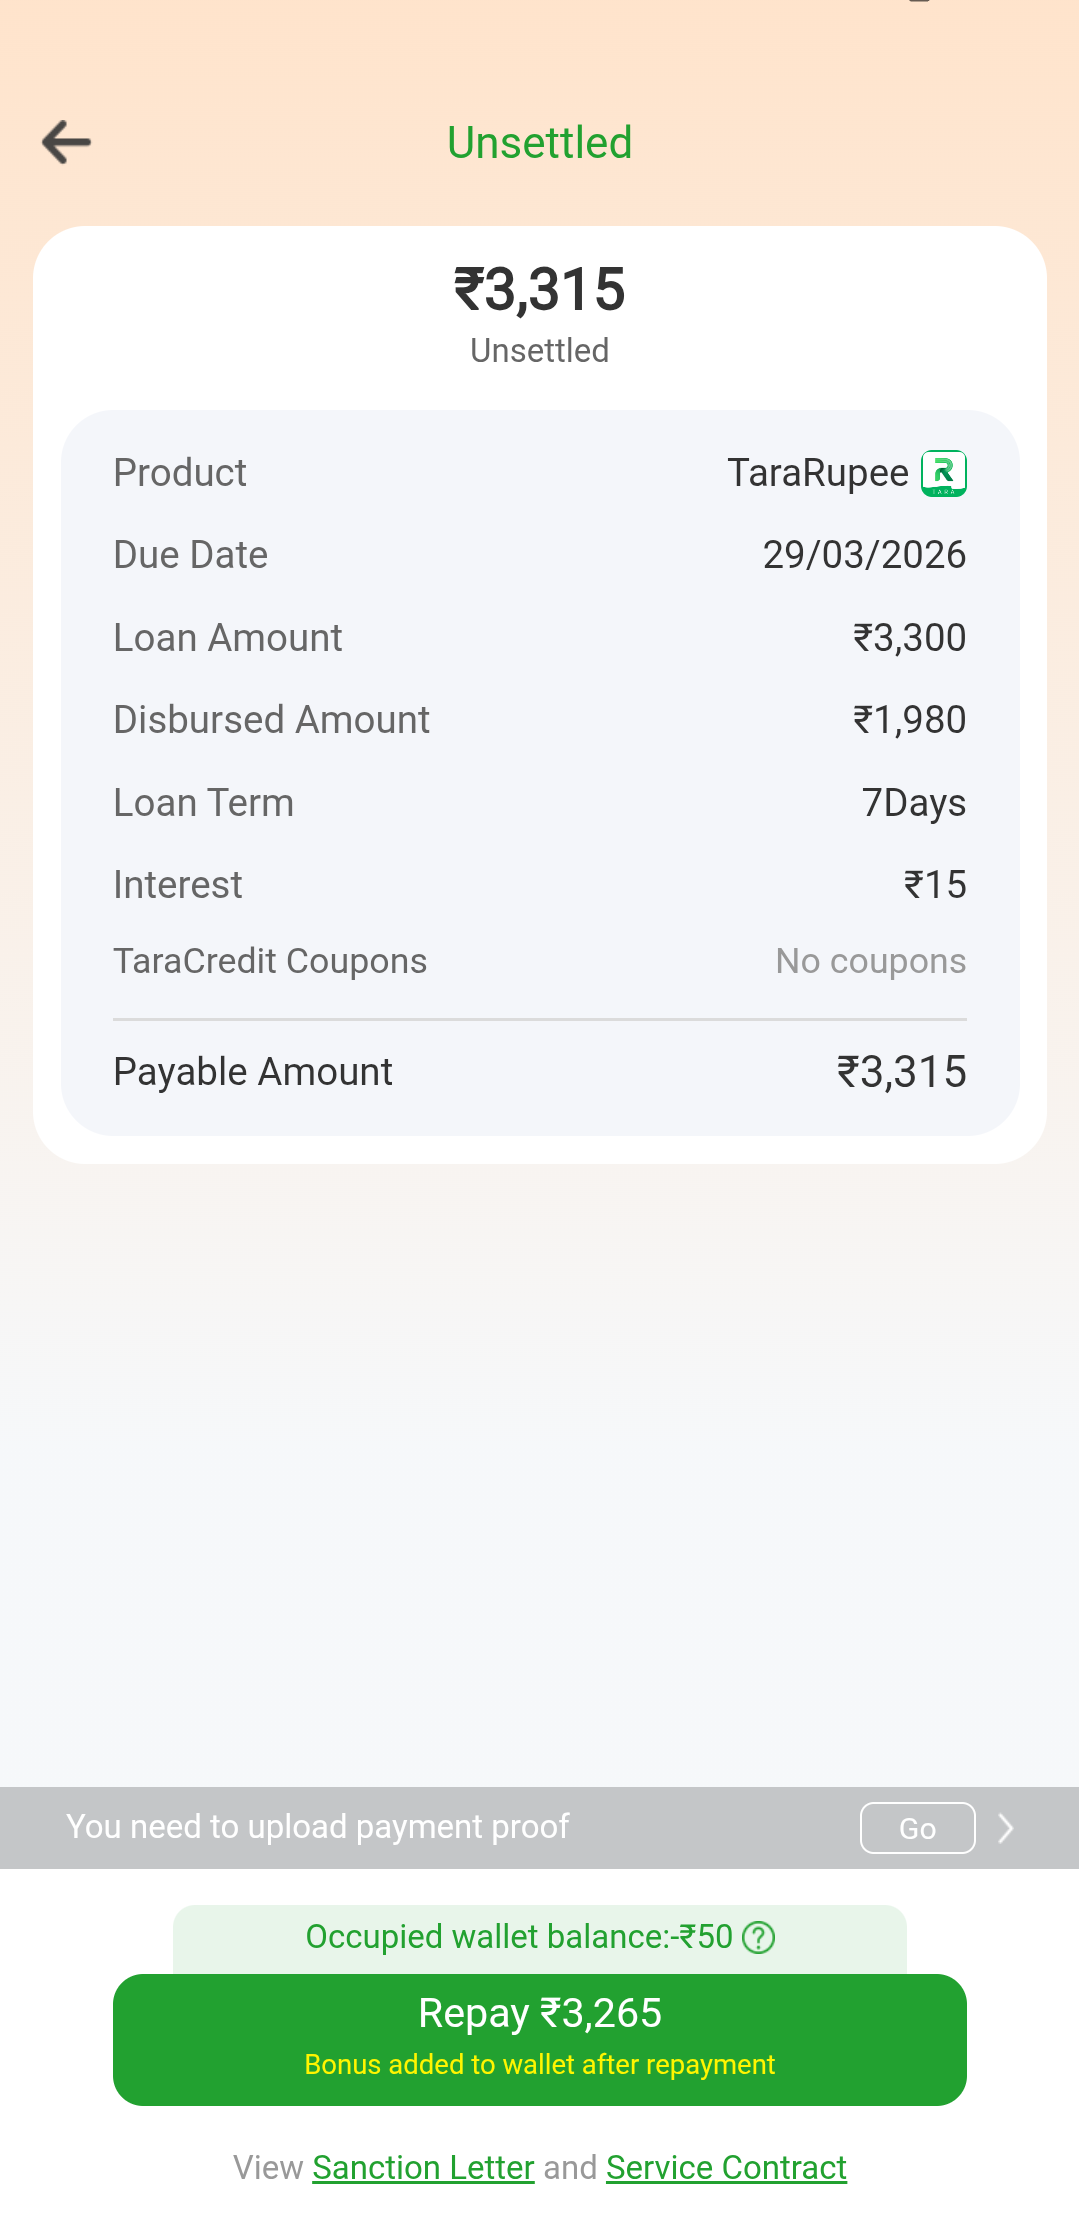Tap the upload payment proof banner text
Screen dimensions: 1079x2231
317,1827
